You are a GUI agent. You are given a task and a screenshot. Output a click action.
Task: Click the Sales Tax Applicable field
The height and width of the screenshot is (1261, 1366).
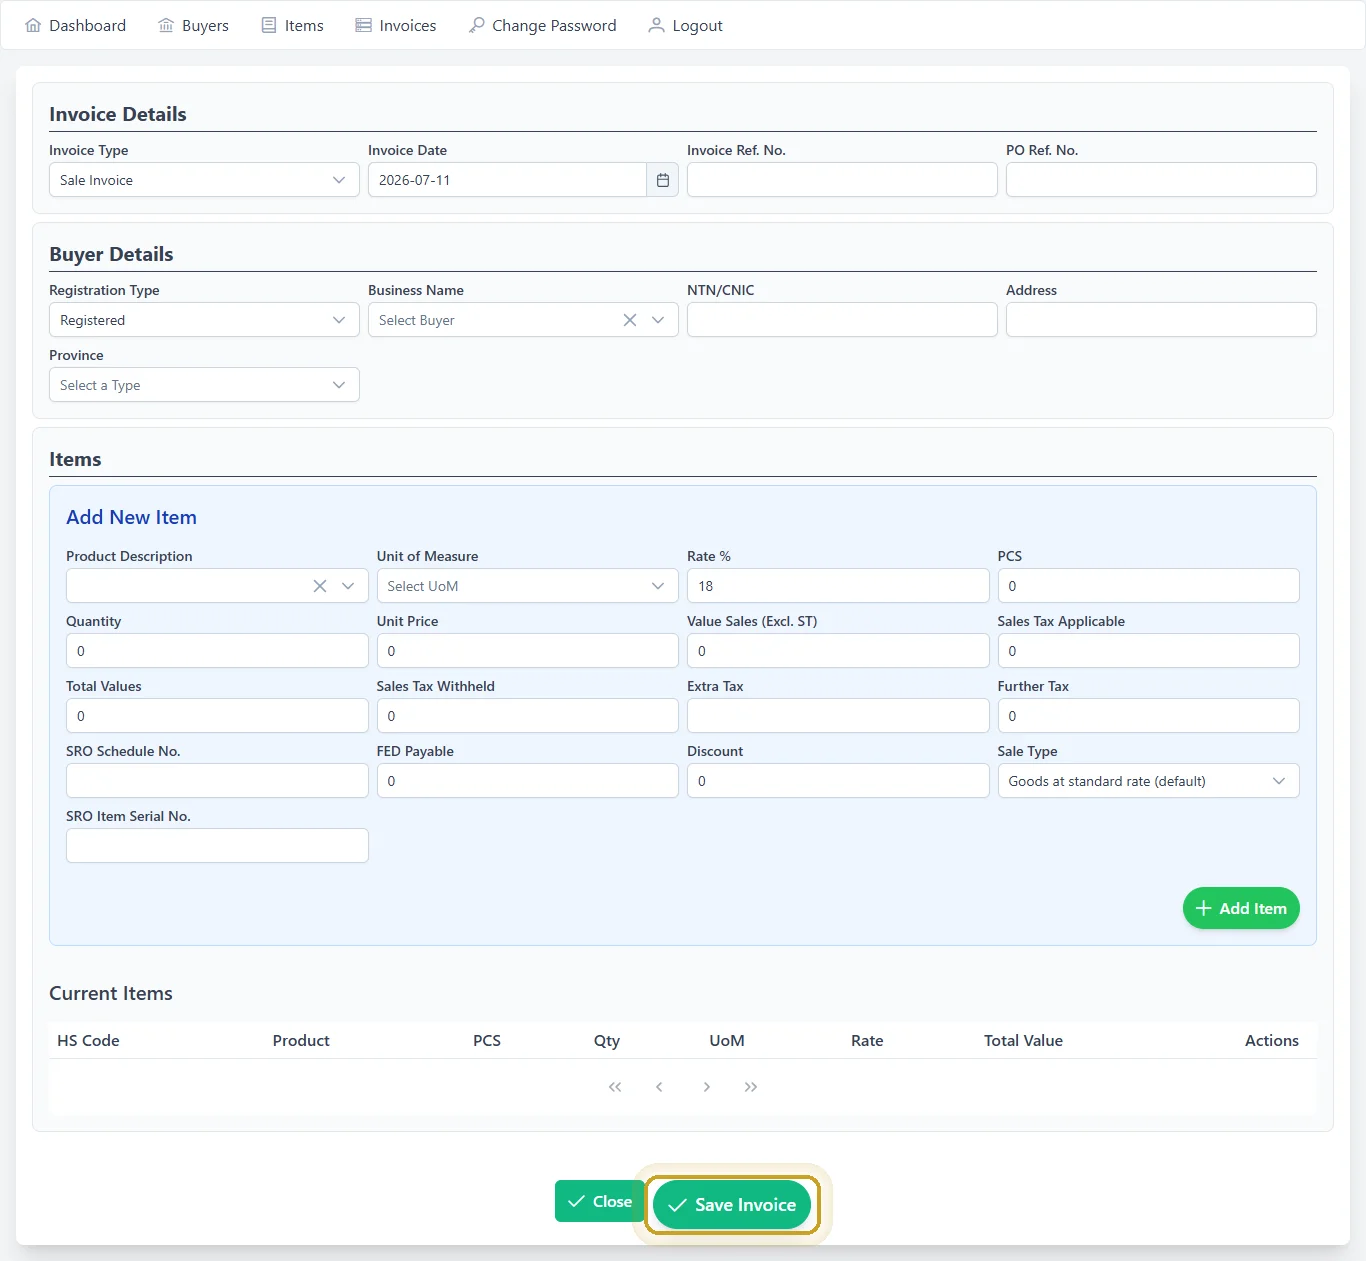[x=1148, y=651]
